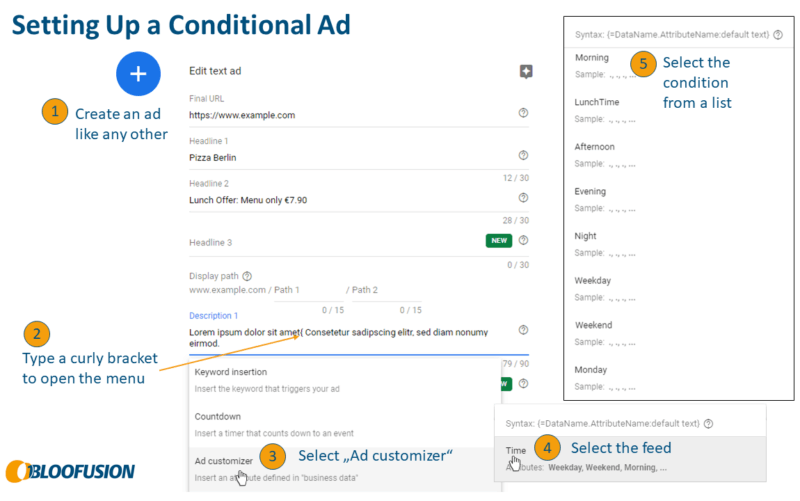Click the Headline 3 help icon
Image resolution: width=800 pixels, height=501 pixels.
coord(524,240)
